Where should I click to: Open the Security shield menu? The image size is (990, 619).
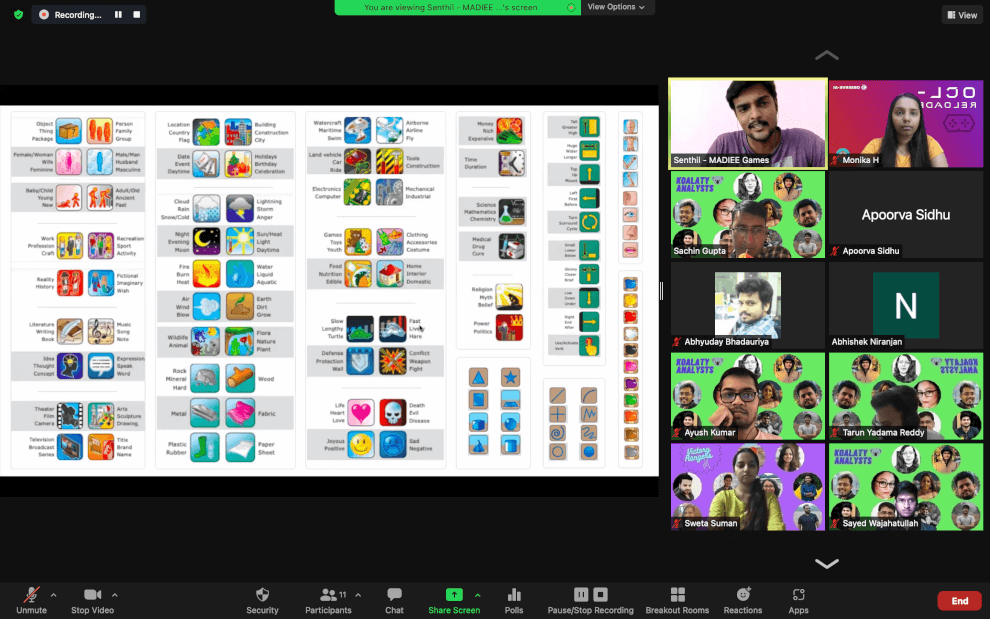[262, 600]
